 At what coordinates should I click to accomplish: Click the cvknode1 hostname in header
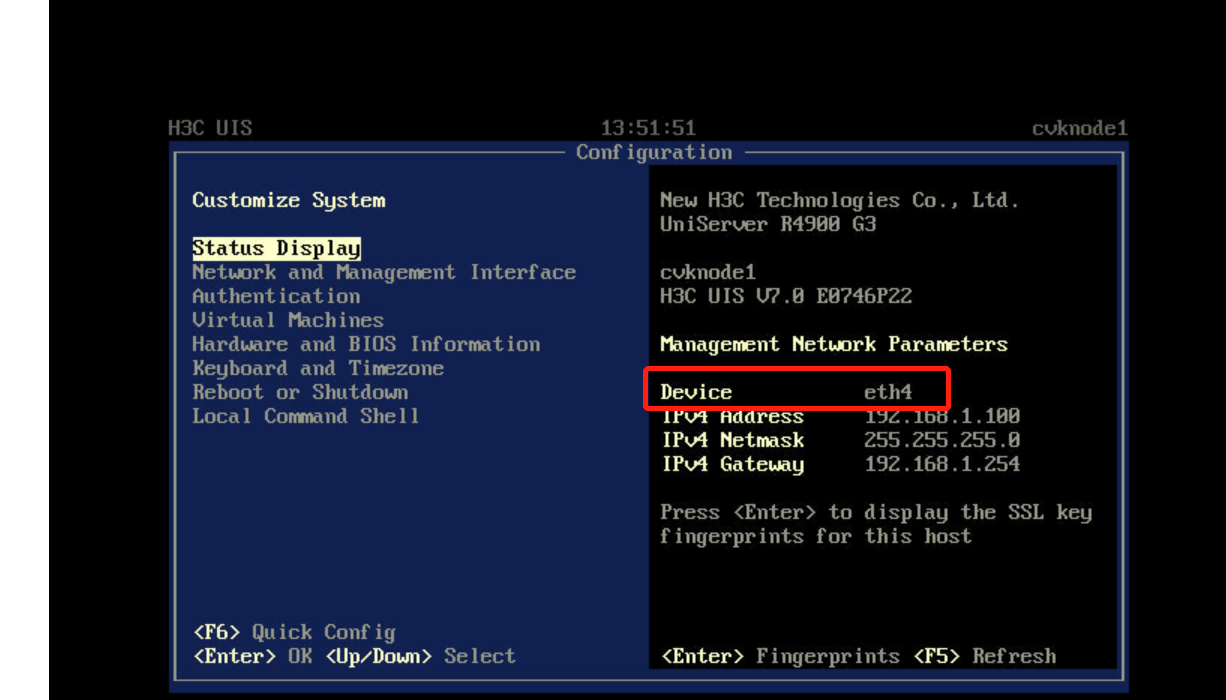point(1079,128)
